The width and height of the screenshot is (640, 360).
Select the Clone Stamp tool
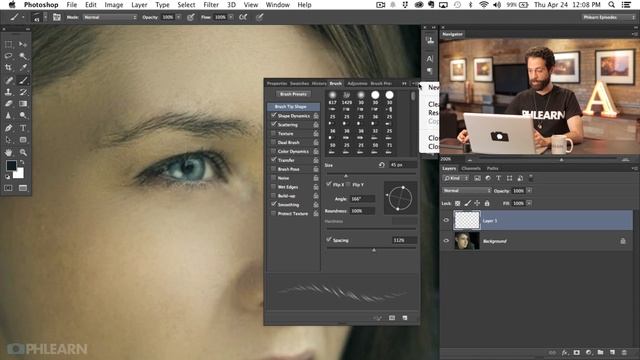pos(8,92)
